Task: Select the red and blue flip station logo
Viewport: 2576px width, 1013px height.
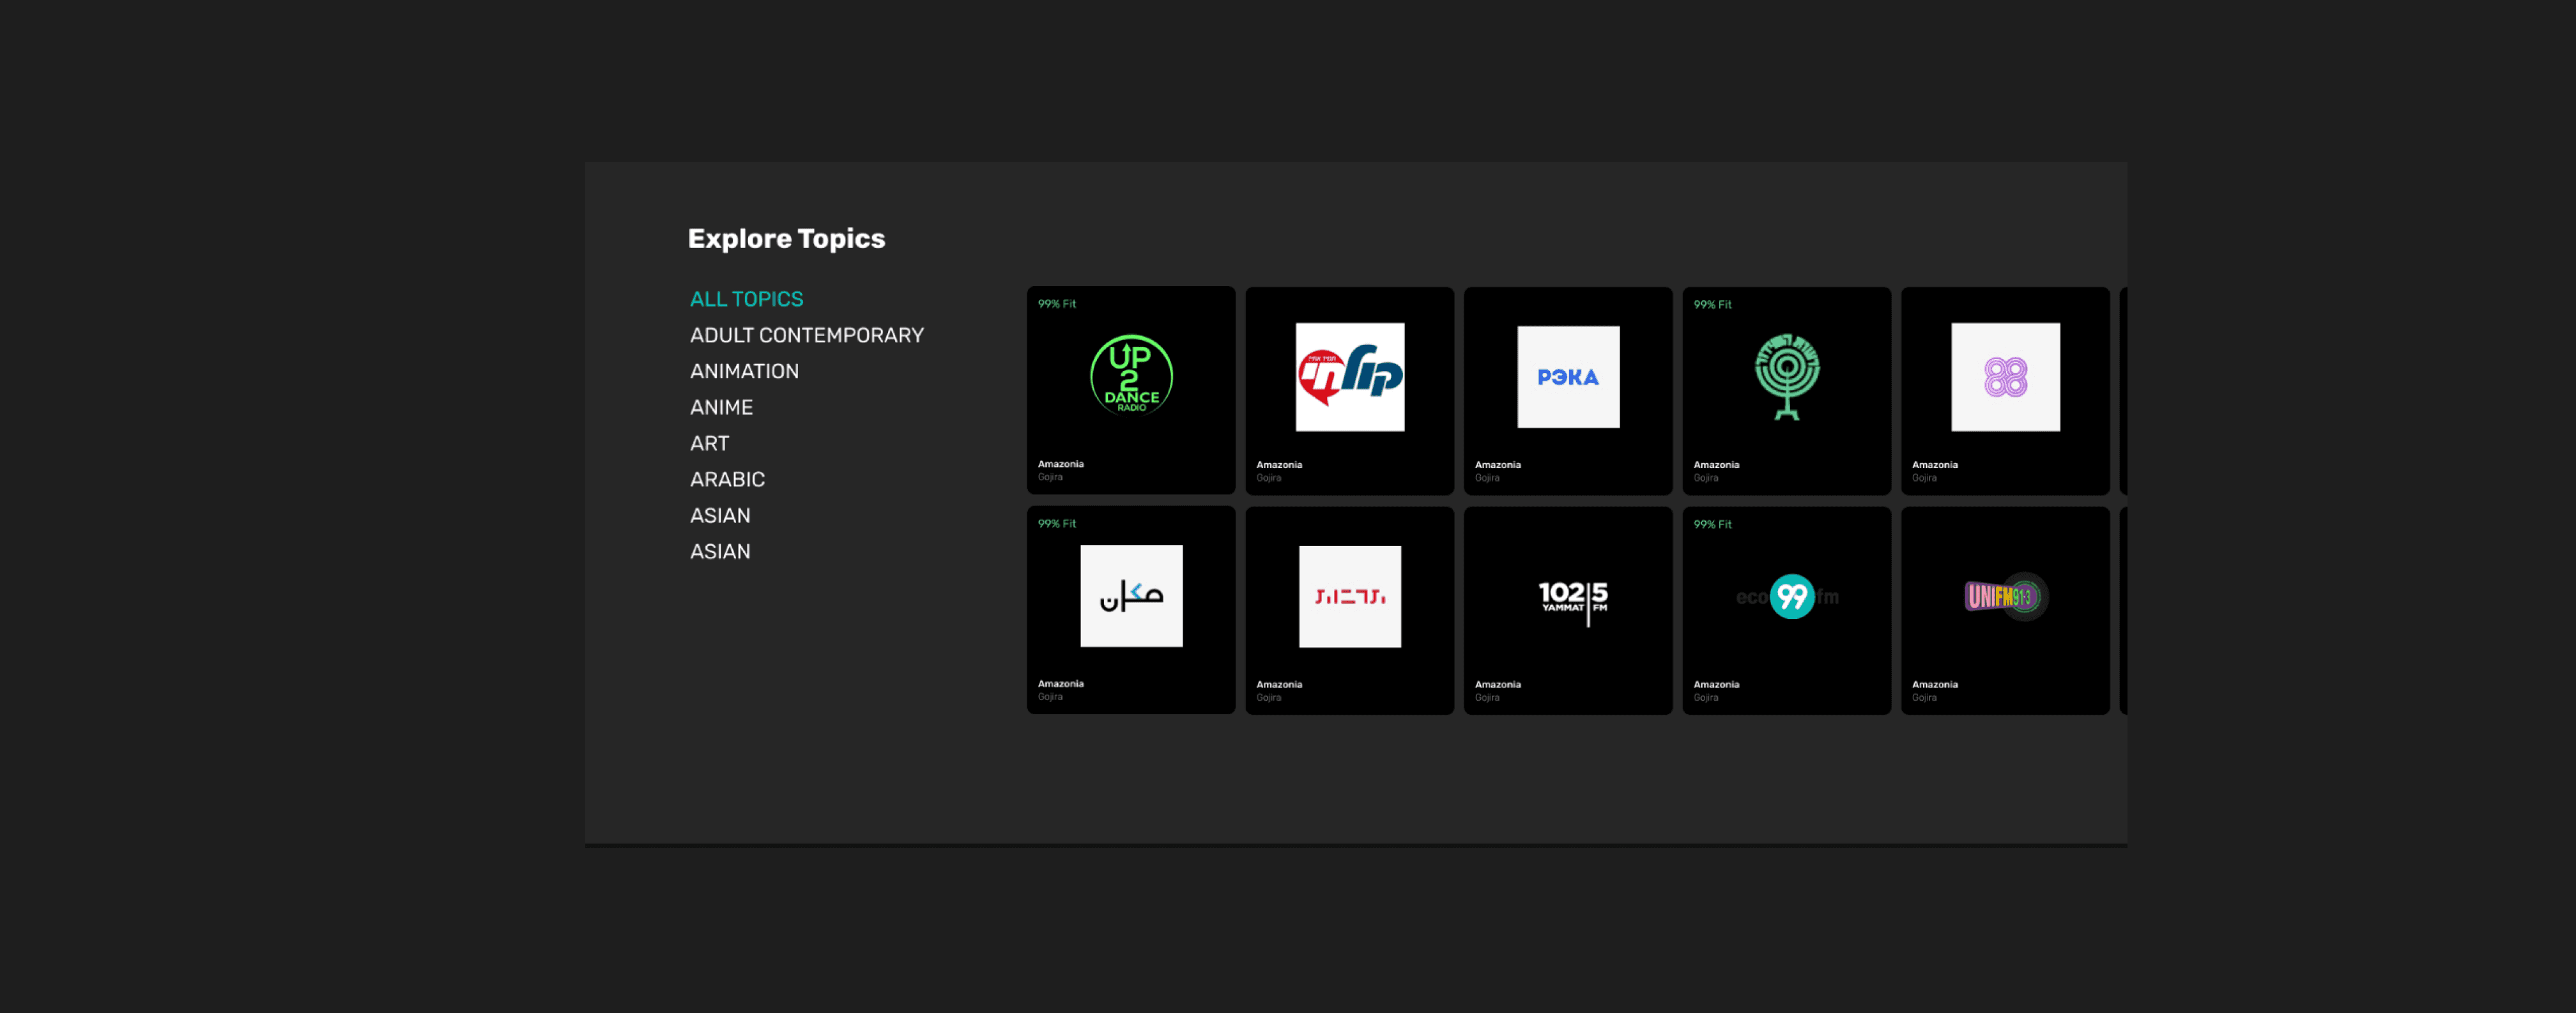Action: [1350, 377]
